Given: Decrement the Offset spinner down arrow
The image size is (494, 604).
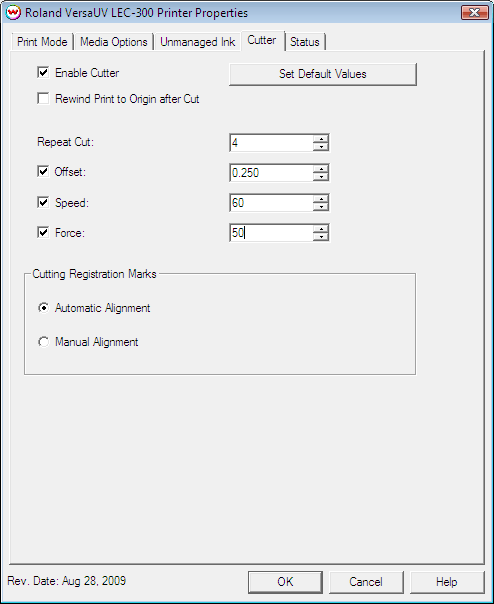Looking at the screenshot, I should (x=321, y=177).
